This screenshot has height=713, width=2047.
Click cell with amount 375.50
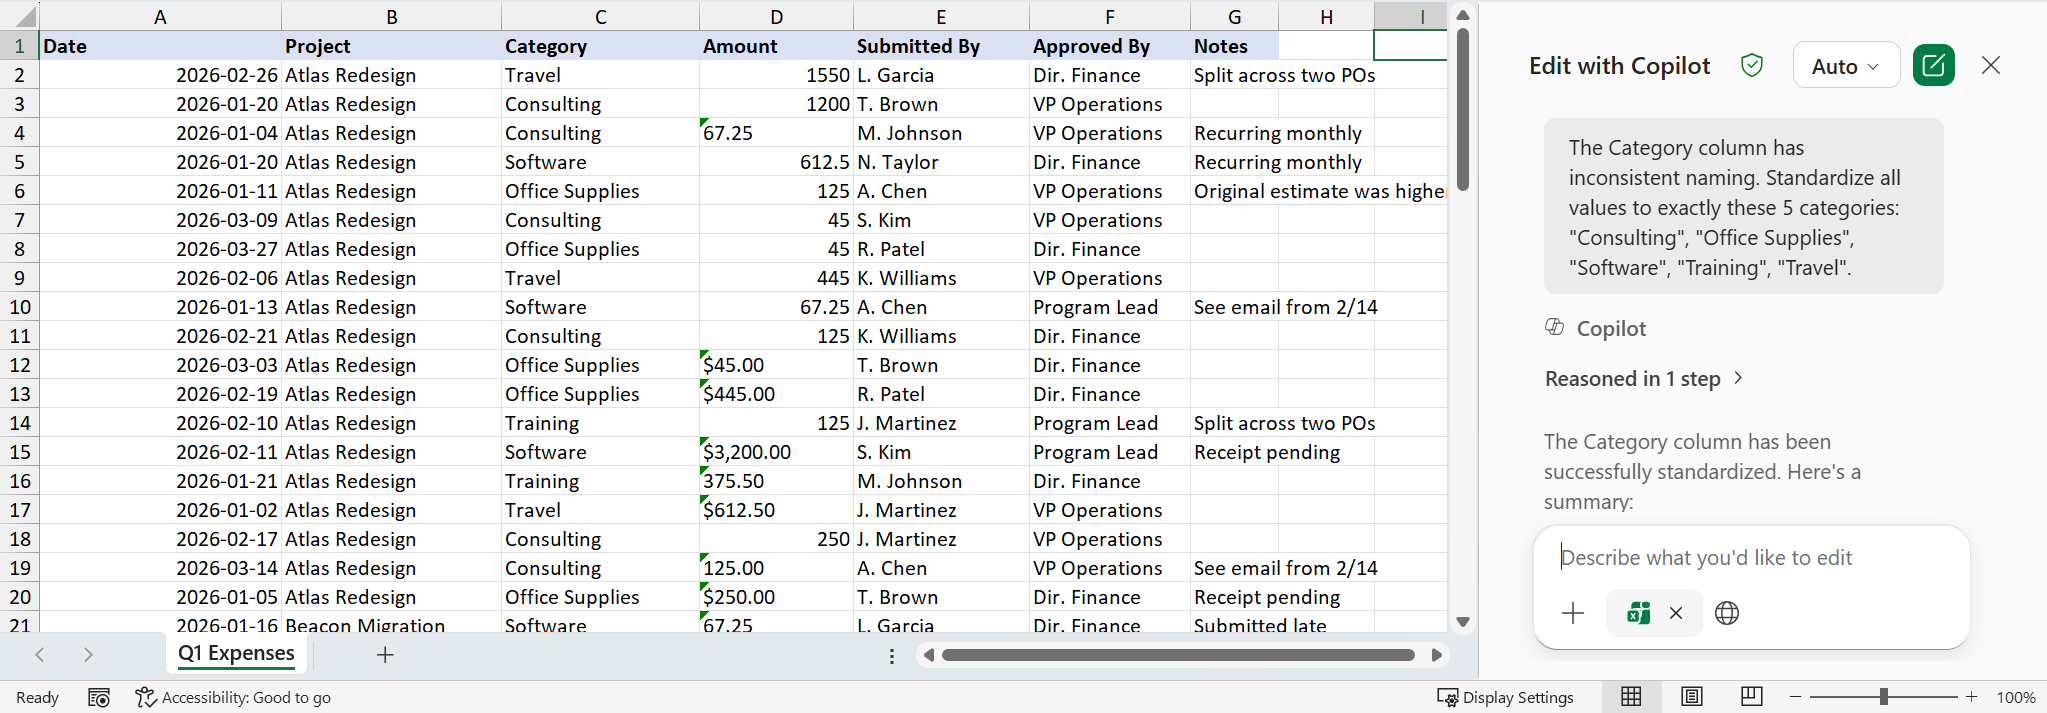(776, 481)
